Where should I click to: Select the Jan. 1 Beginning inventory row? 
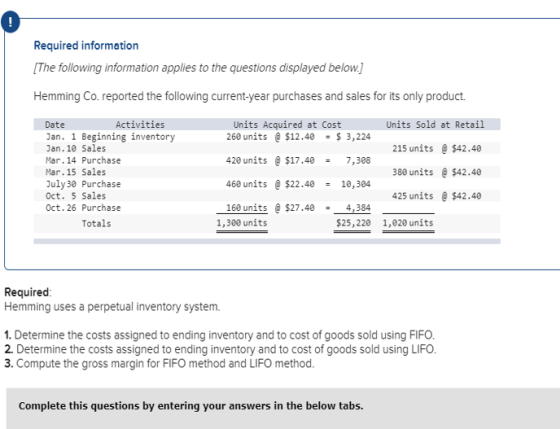pos(267,136)
